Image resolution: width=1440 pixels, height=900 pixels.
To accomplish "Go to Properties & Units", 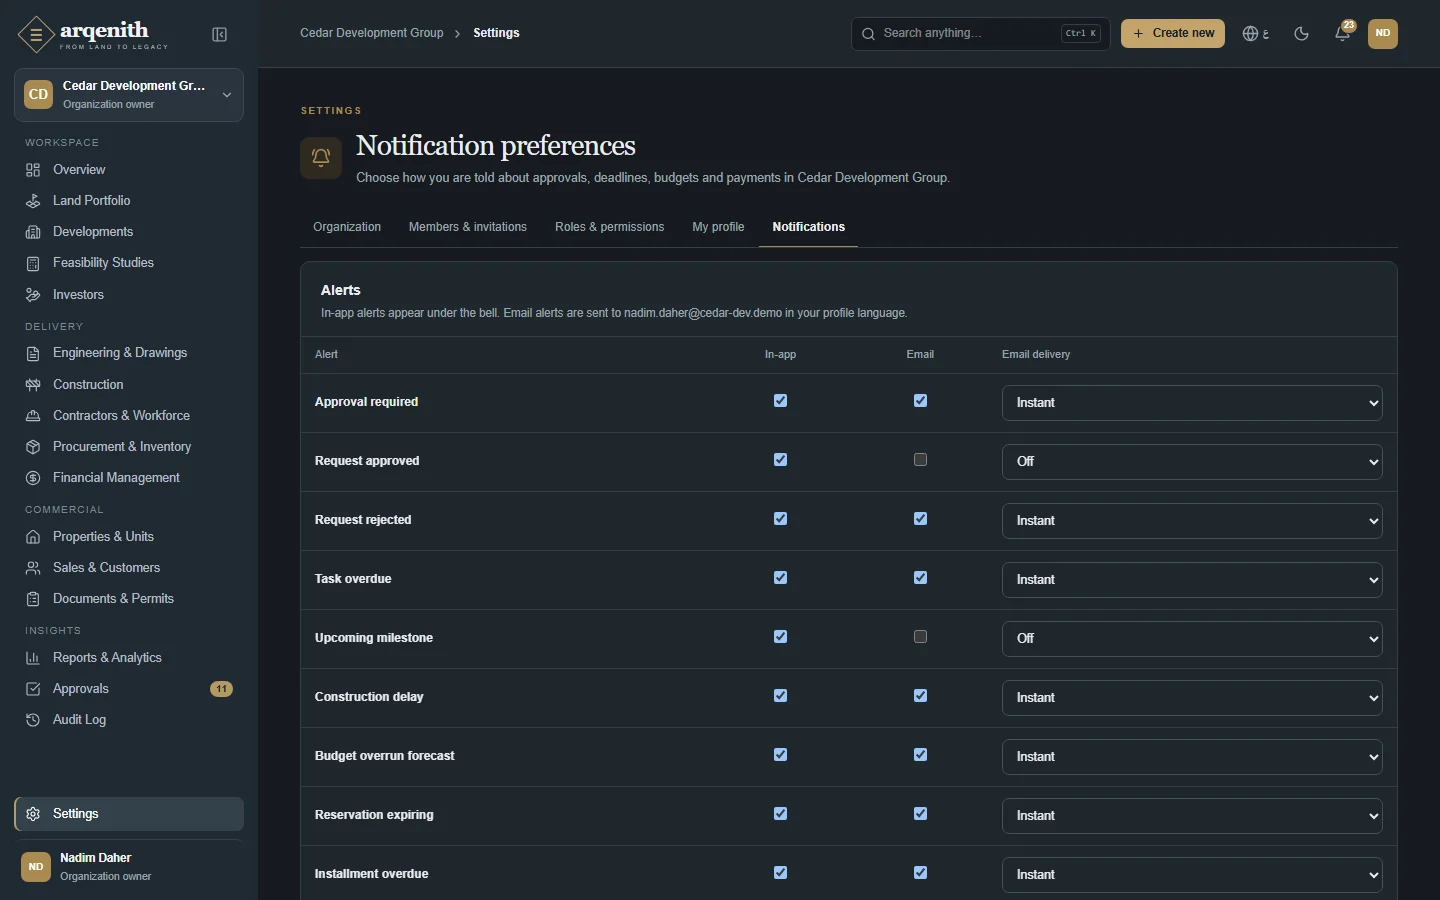I will 129,537.
